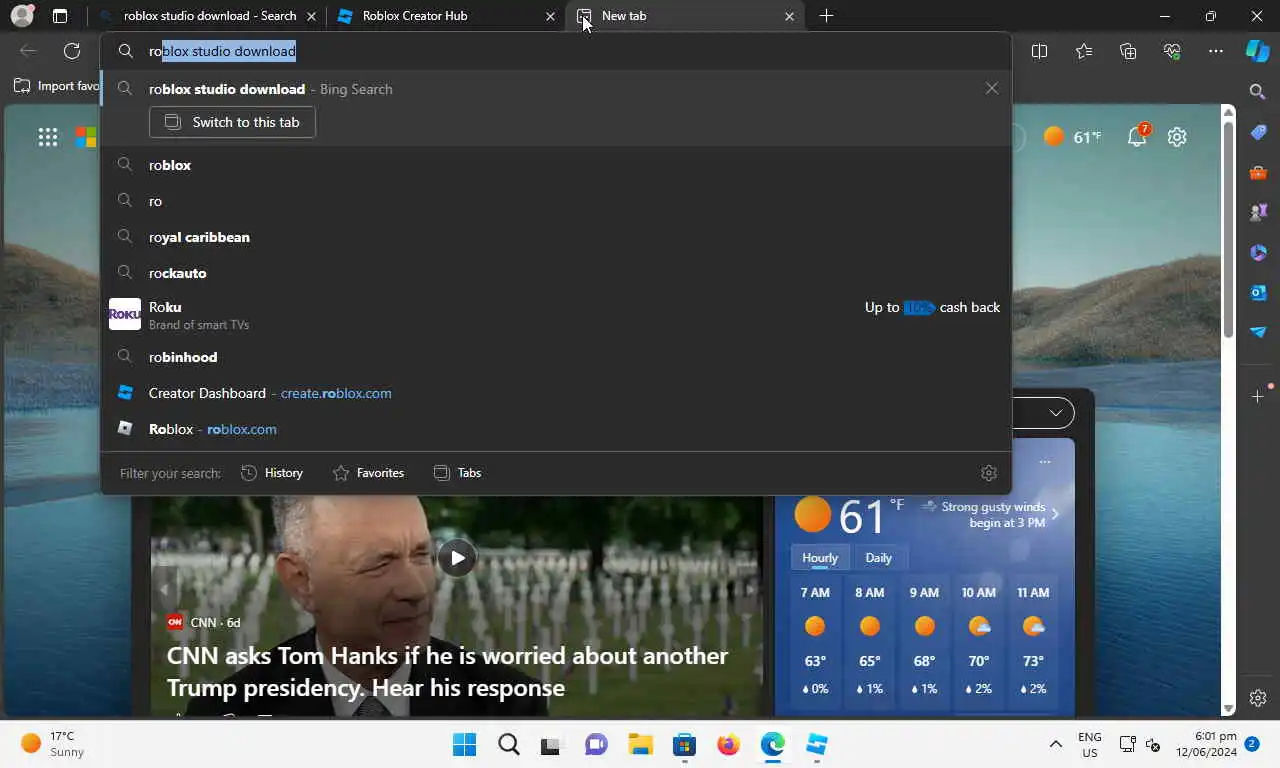Open Roblox Studio from the taskbar

817,745
